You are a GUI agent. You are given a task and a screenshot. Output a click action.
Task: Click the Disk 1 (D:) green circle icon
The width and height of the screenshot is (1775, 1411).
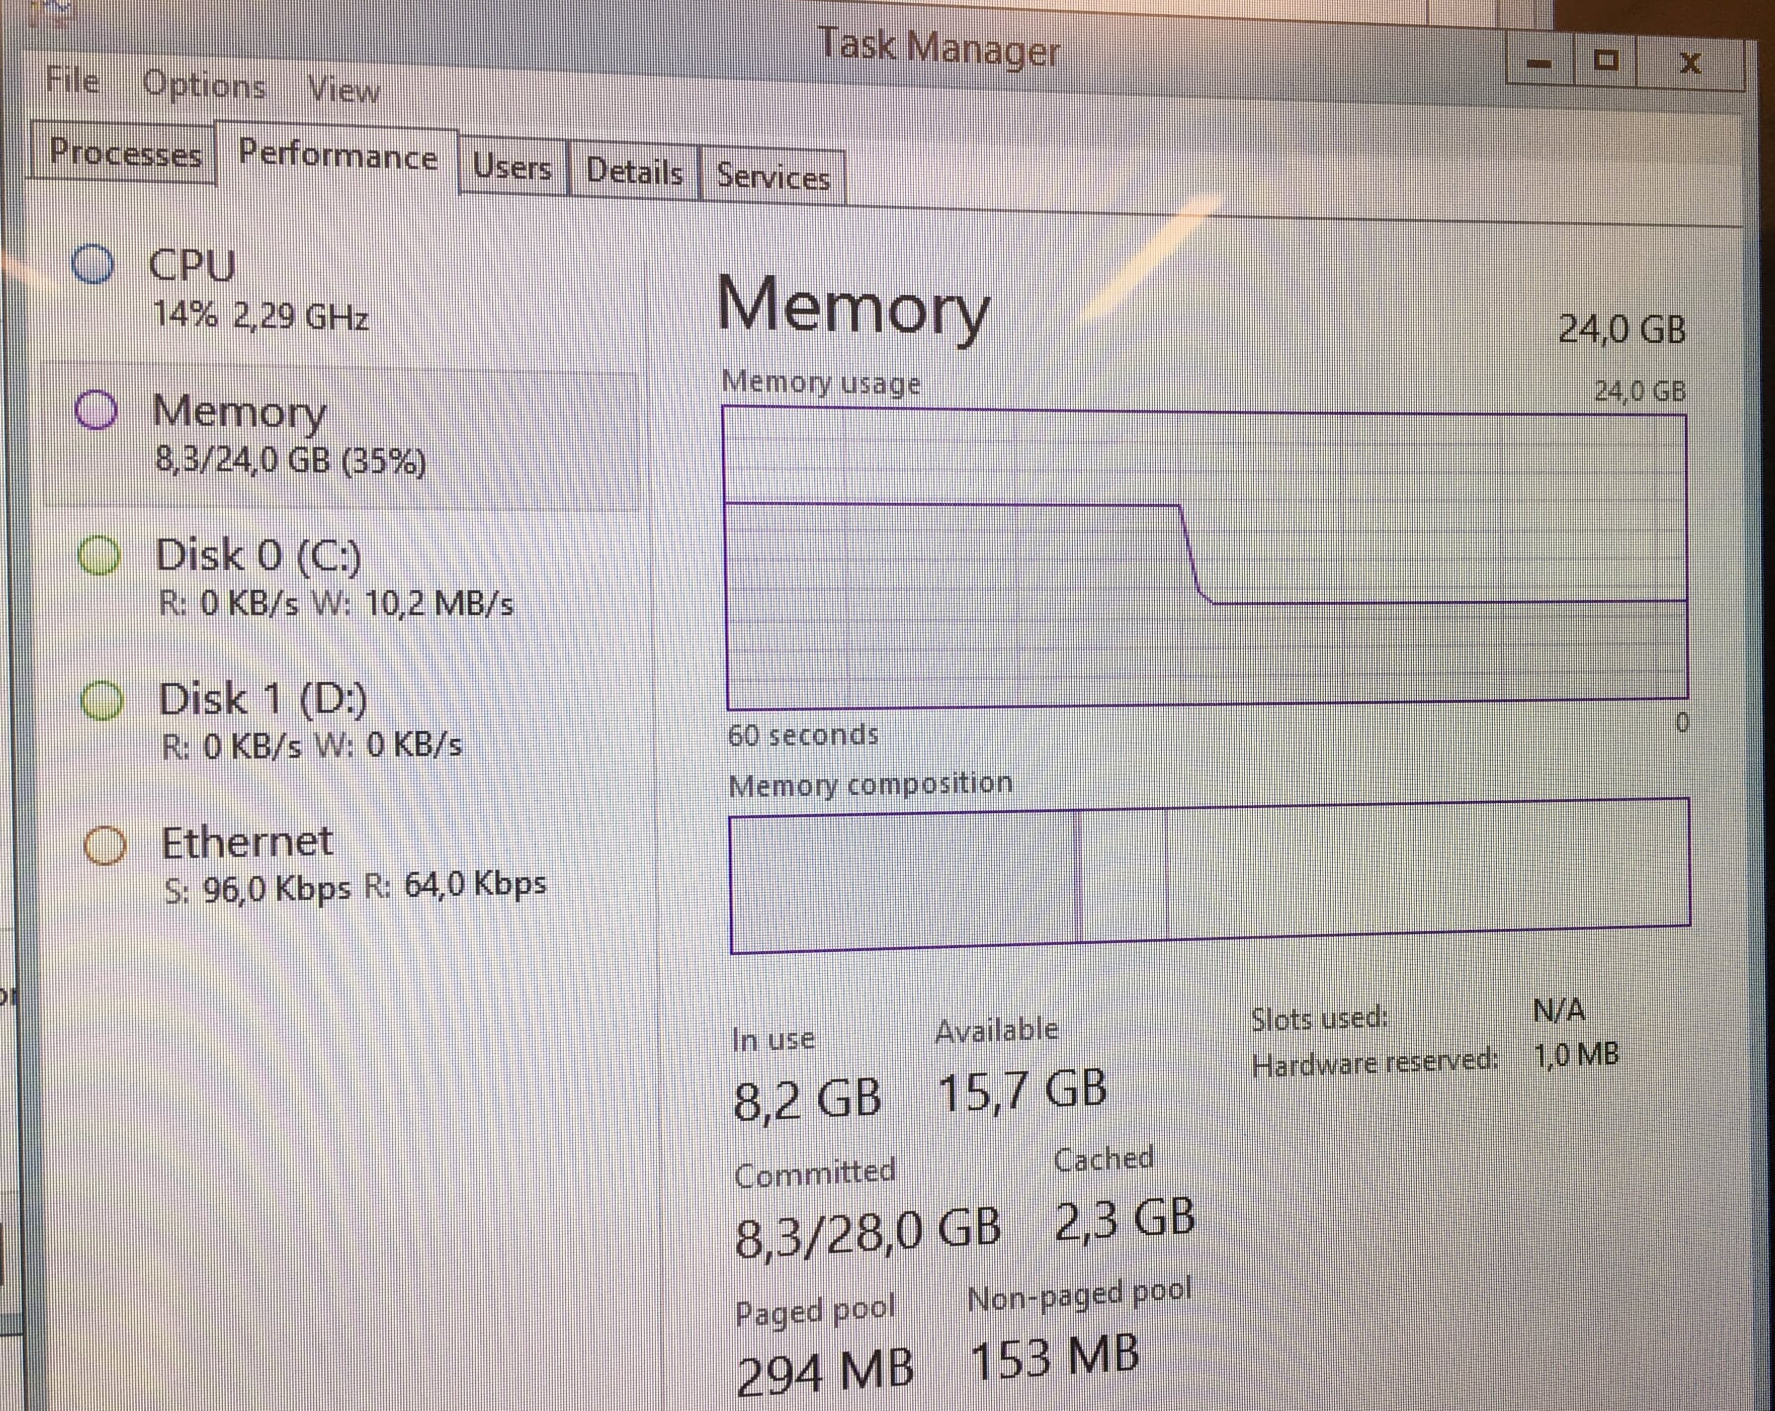click(x=102, y=700)
